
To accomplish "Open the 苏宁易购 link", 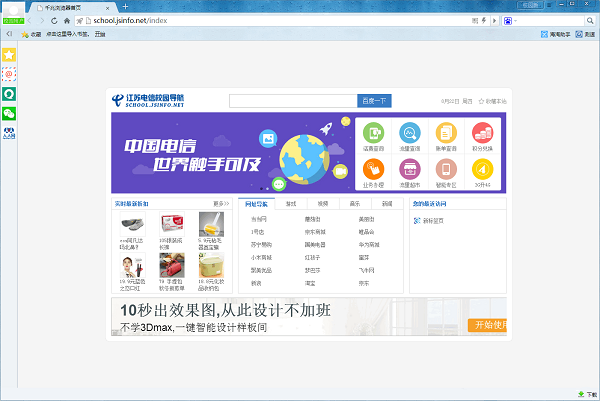I will coord(261,245).
